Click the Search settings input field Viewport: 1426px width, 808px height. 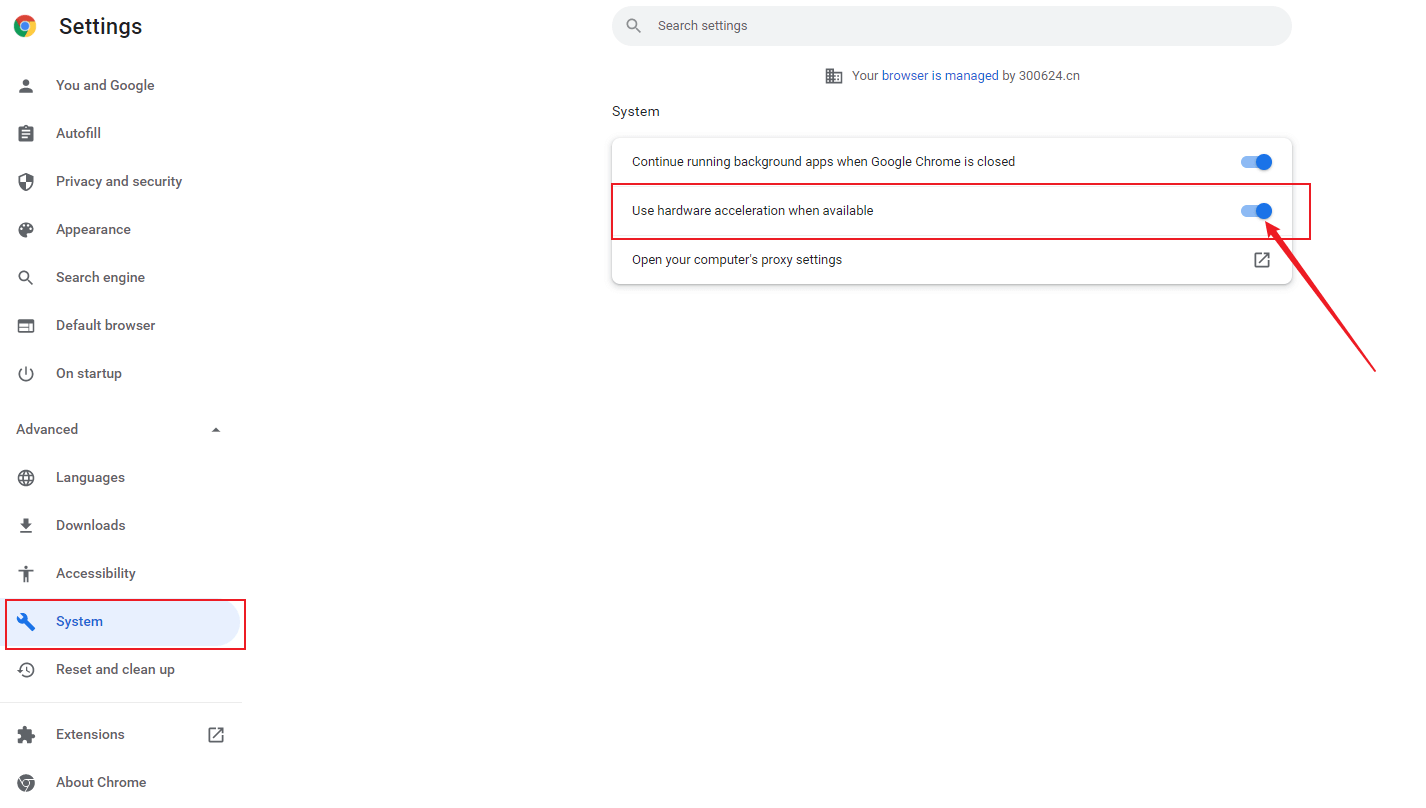pyautogui.click(x=950, y=26)
